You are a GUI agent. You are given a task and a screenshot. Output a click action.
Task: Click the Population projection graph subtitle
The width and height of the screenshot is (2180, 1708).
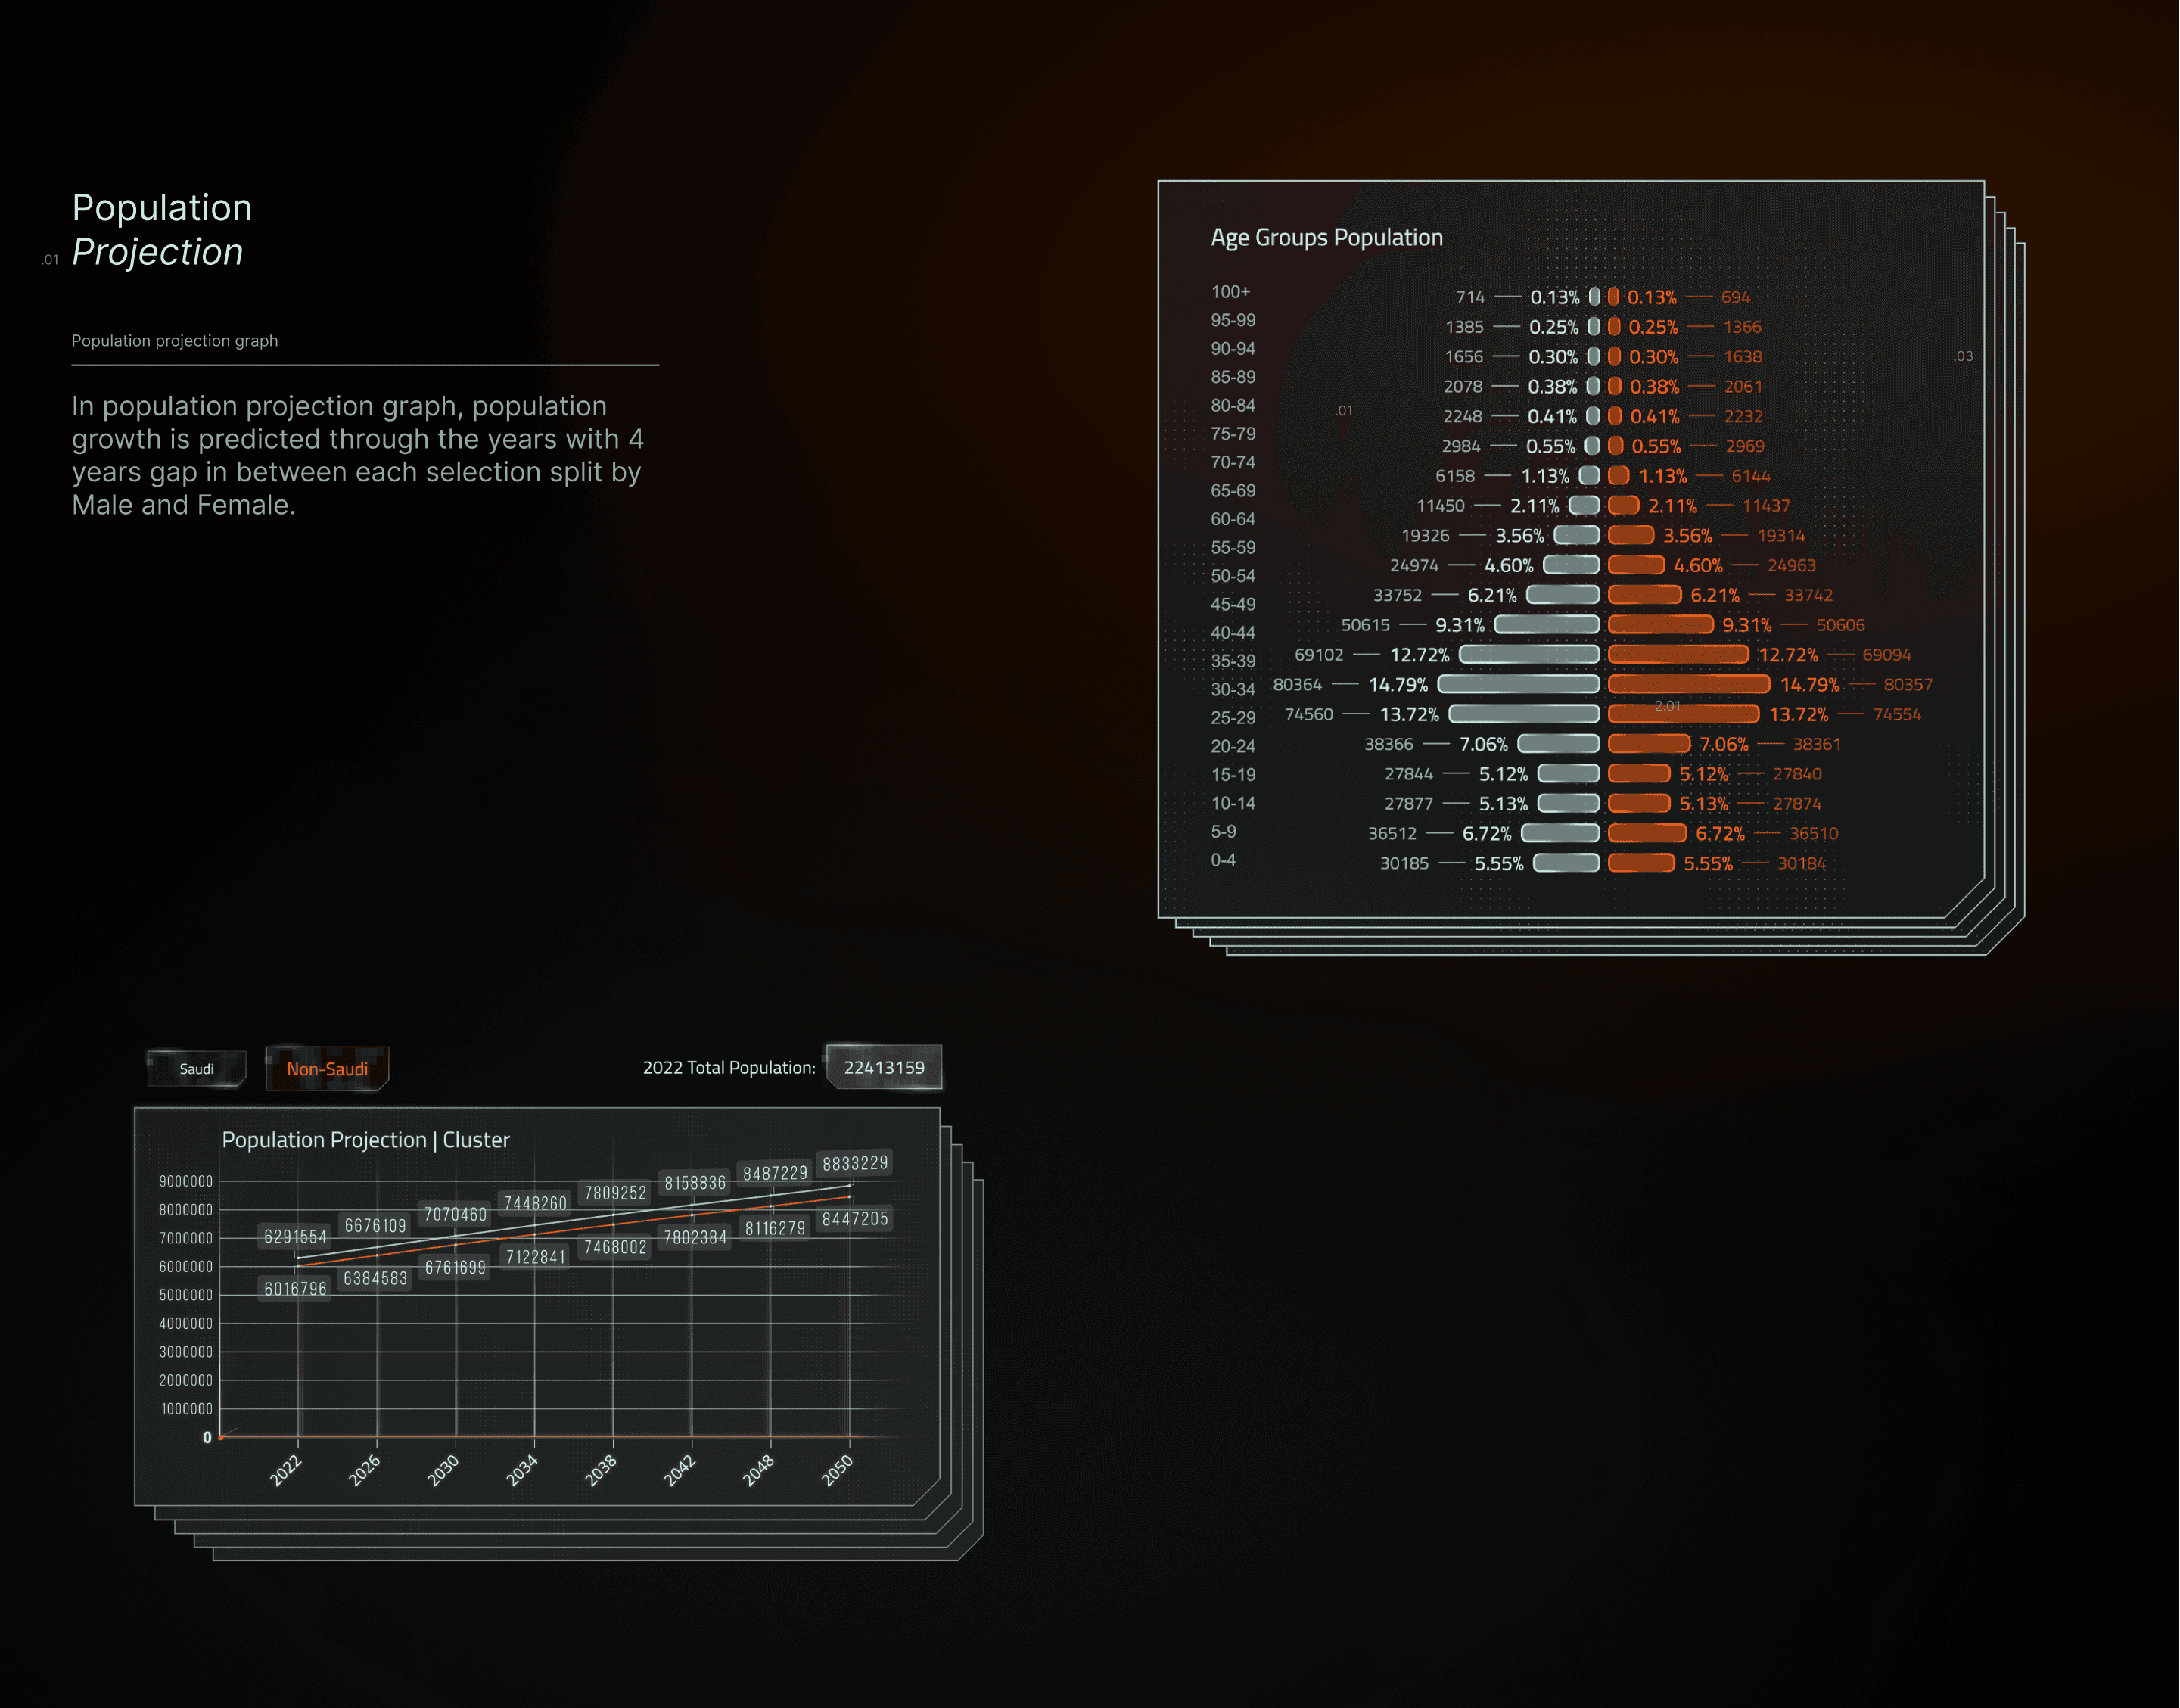point(175,341)
